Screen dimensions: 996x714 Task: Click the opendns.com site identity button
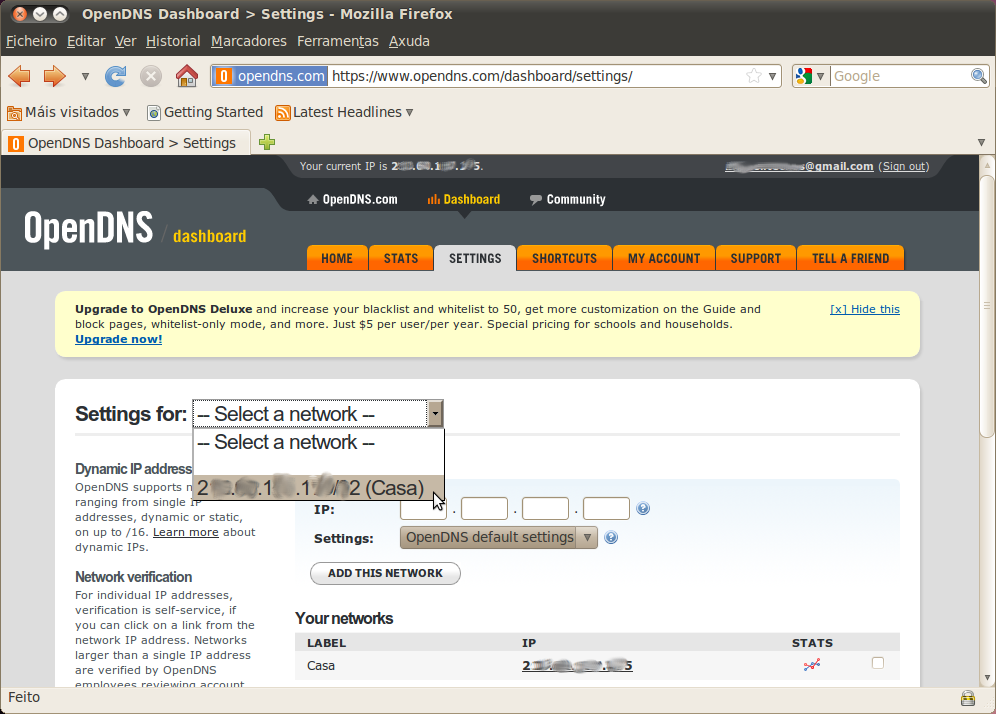click(x=271, y=76)
